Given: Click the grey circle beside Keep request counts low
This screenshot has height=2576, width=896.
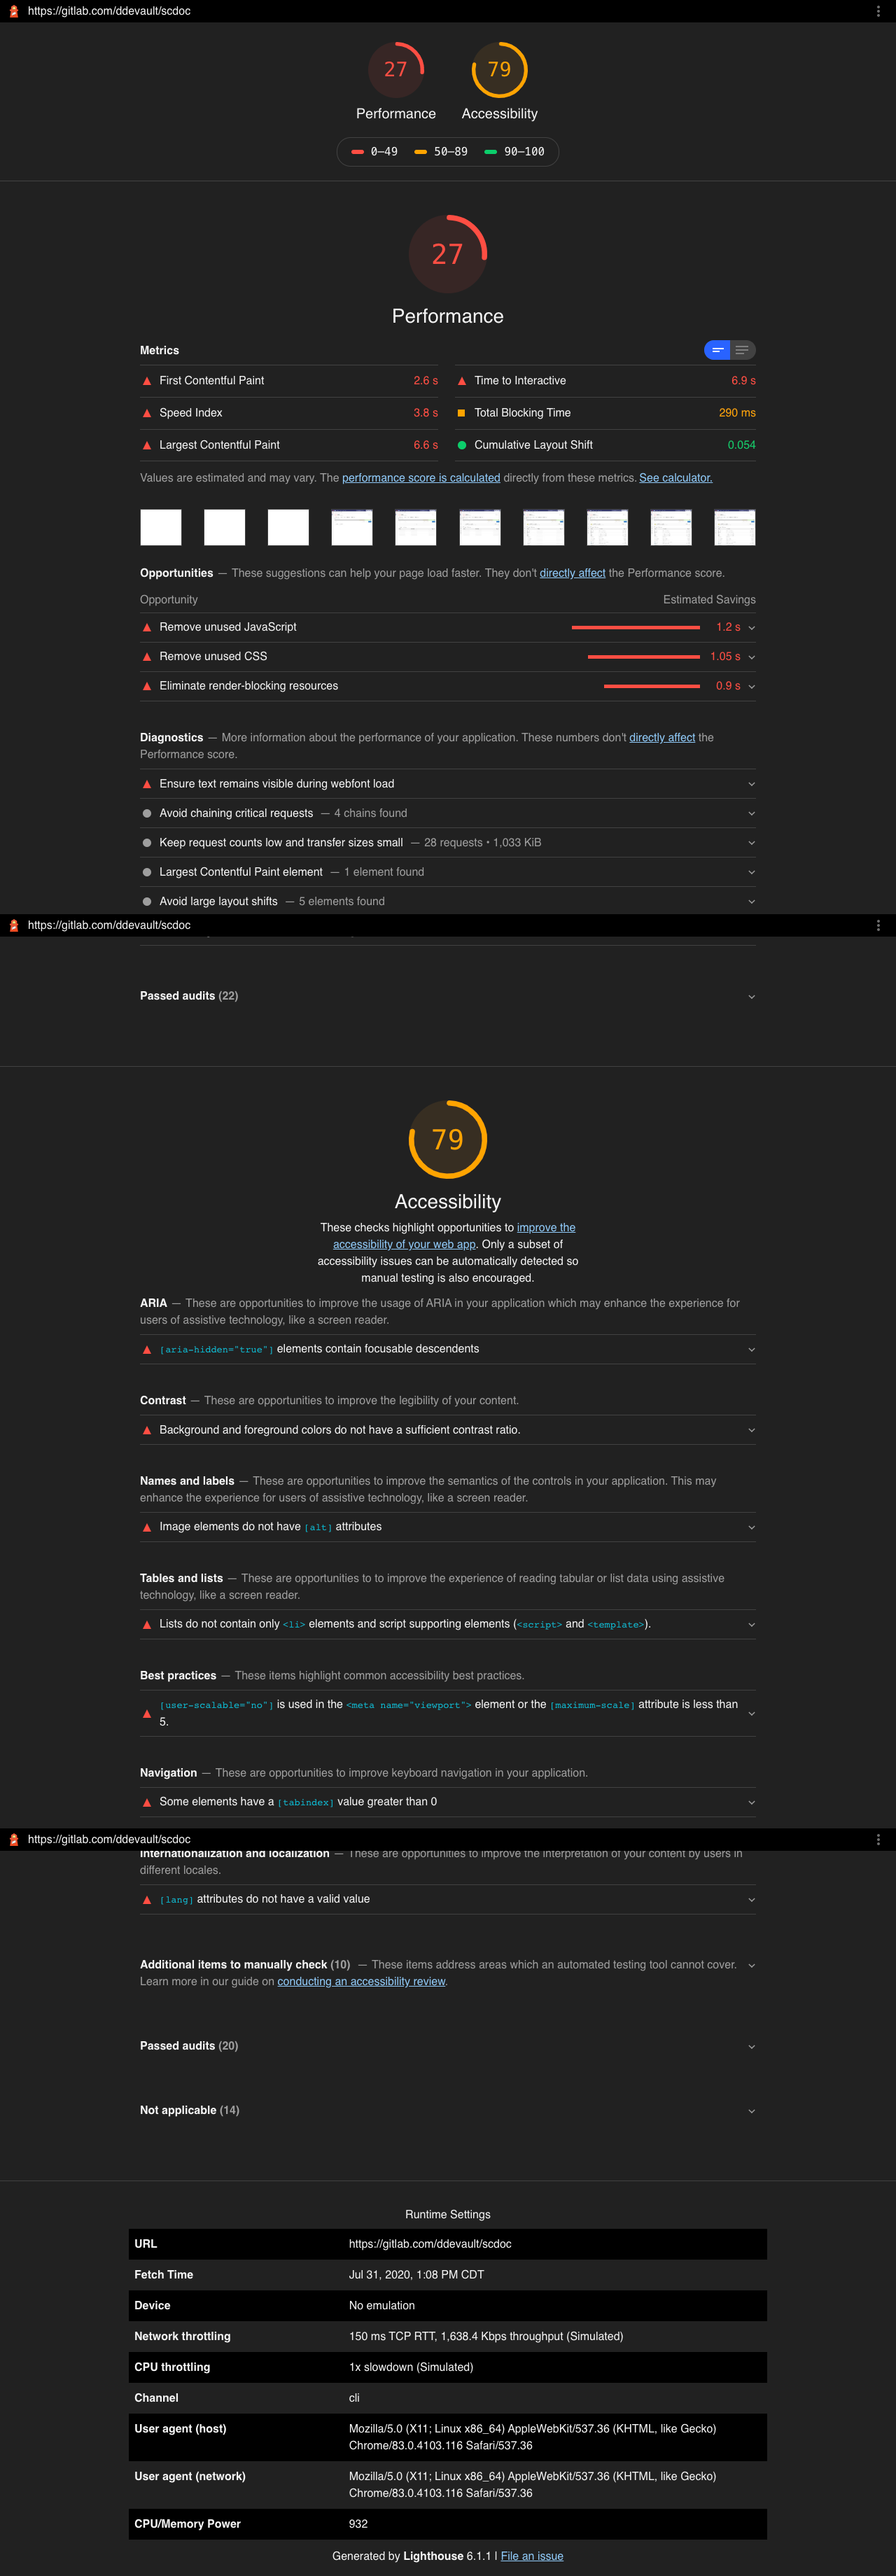Looking at the screenshot, I should pyautogui.click(x=147, y=843).
